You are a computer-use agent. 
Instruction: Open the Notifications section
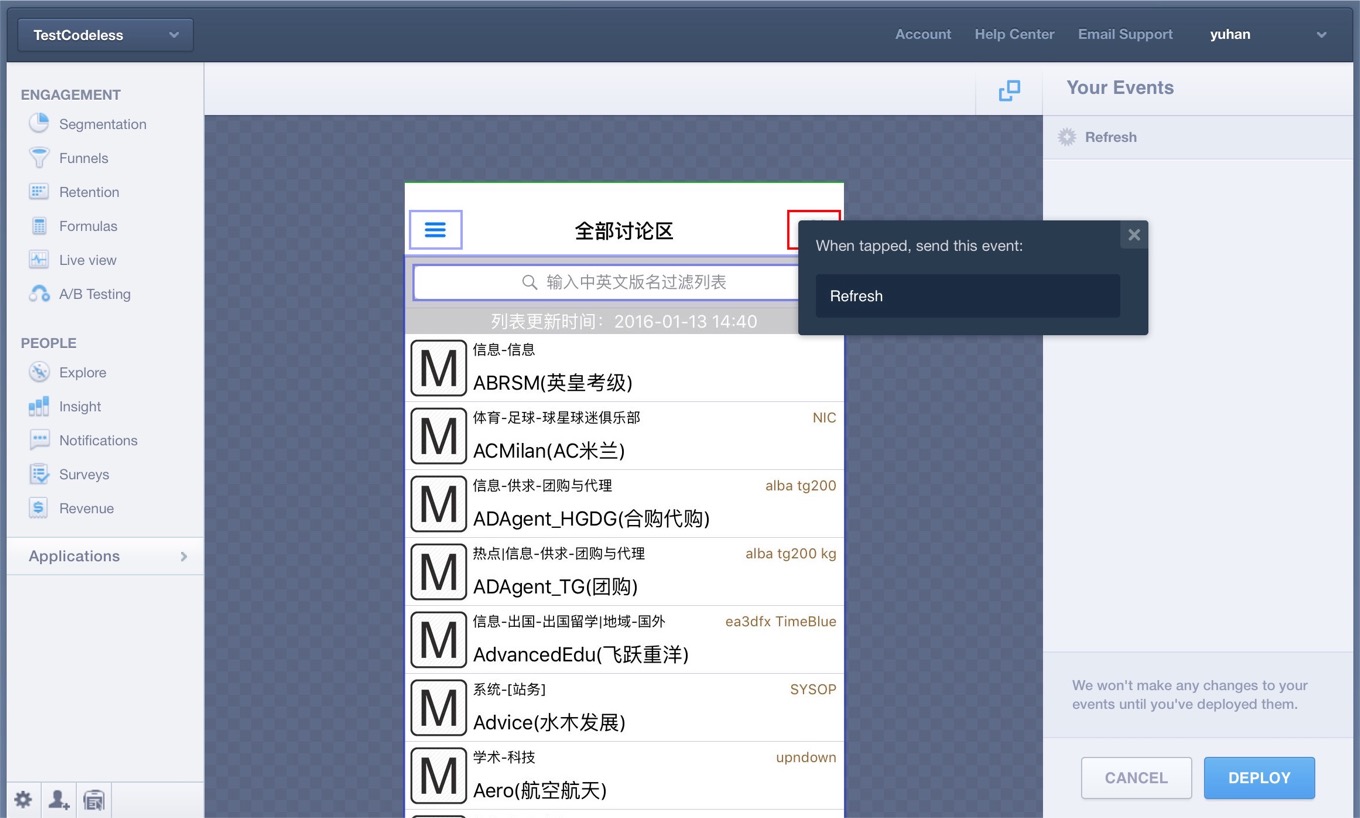97,440
